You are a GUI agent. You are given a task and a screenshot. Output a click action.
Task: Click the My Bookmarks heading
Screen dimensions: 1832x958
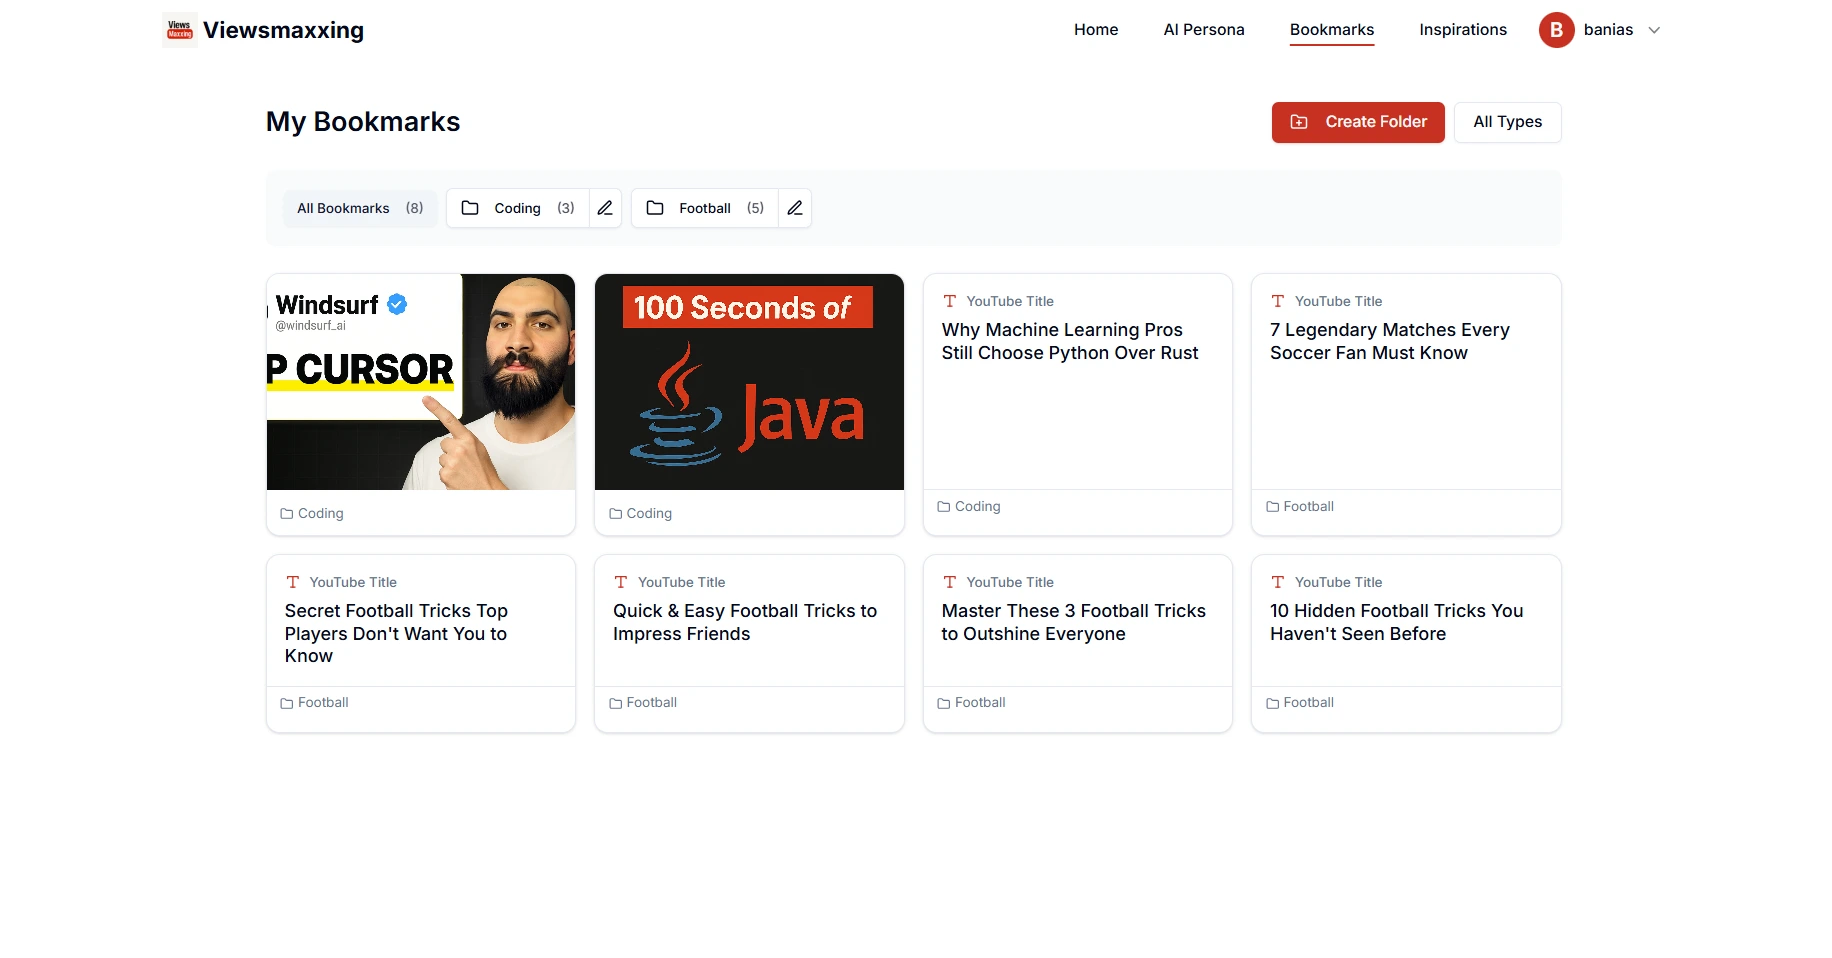pos(363,122)
